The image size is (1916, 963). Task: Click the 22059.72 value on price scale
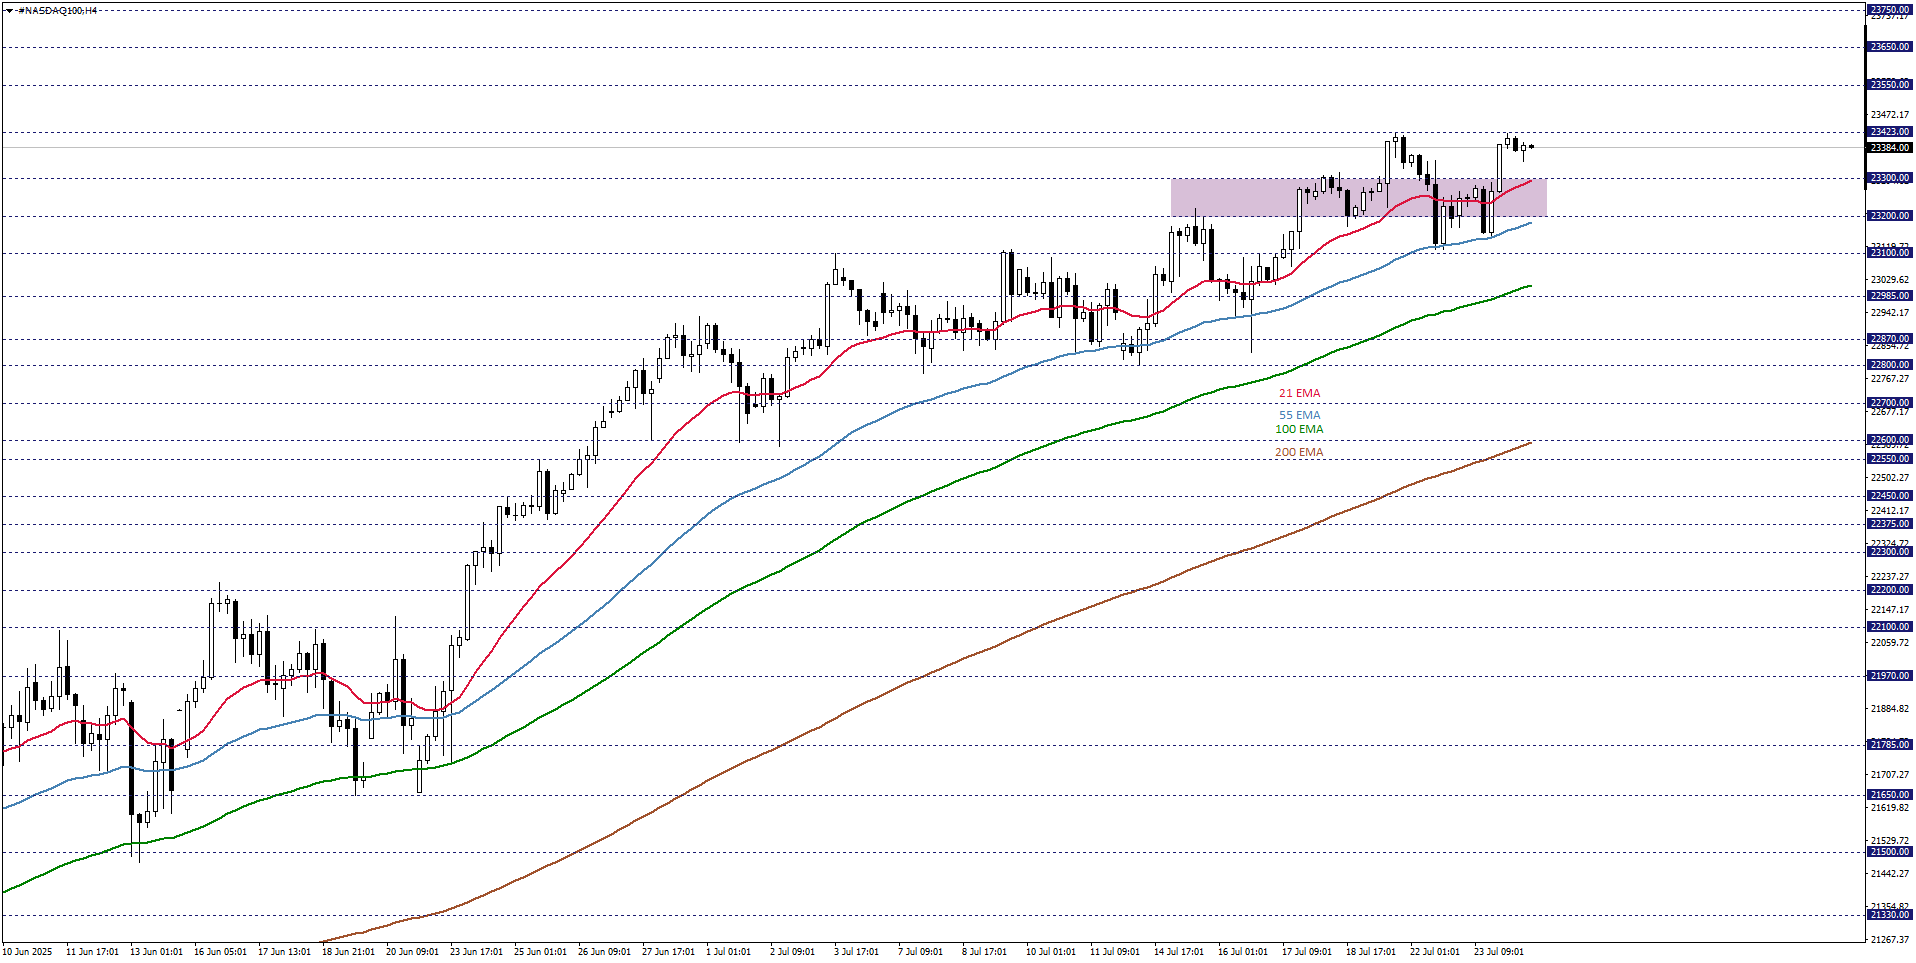1889,643
